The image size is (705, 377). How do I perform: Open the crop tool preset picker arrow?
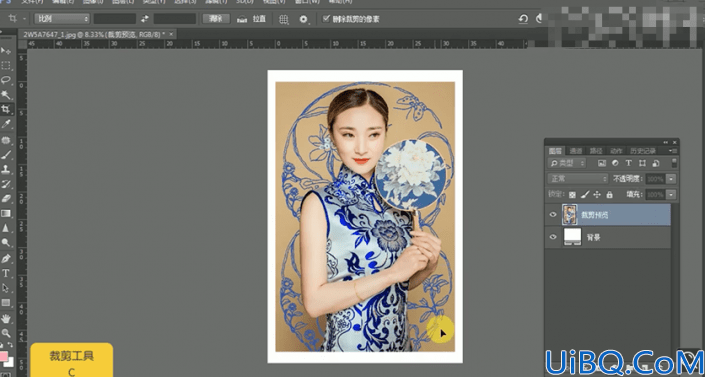point(23,19)
